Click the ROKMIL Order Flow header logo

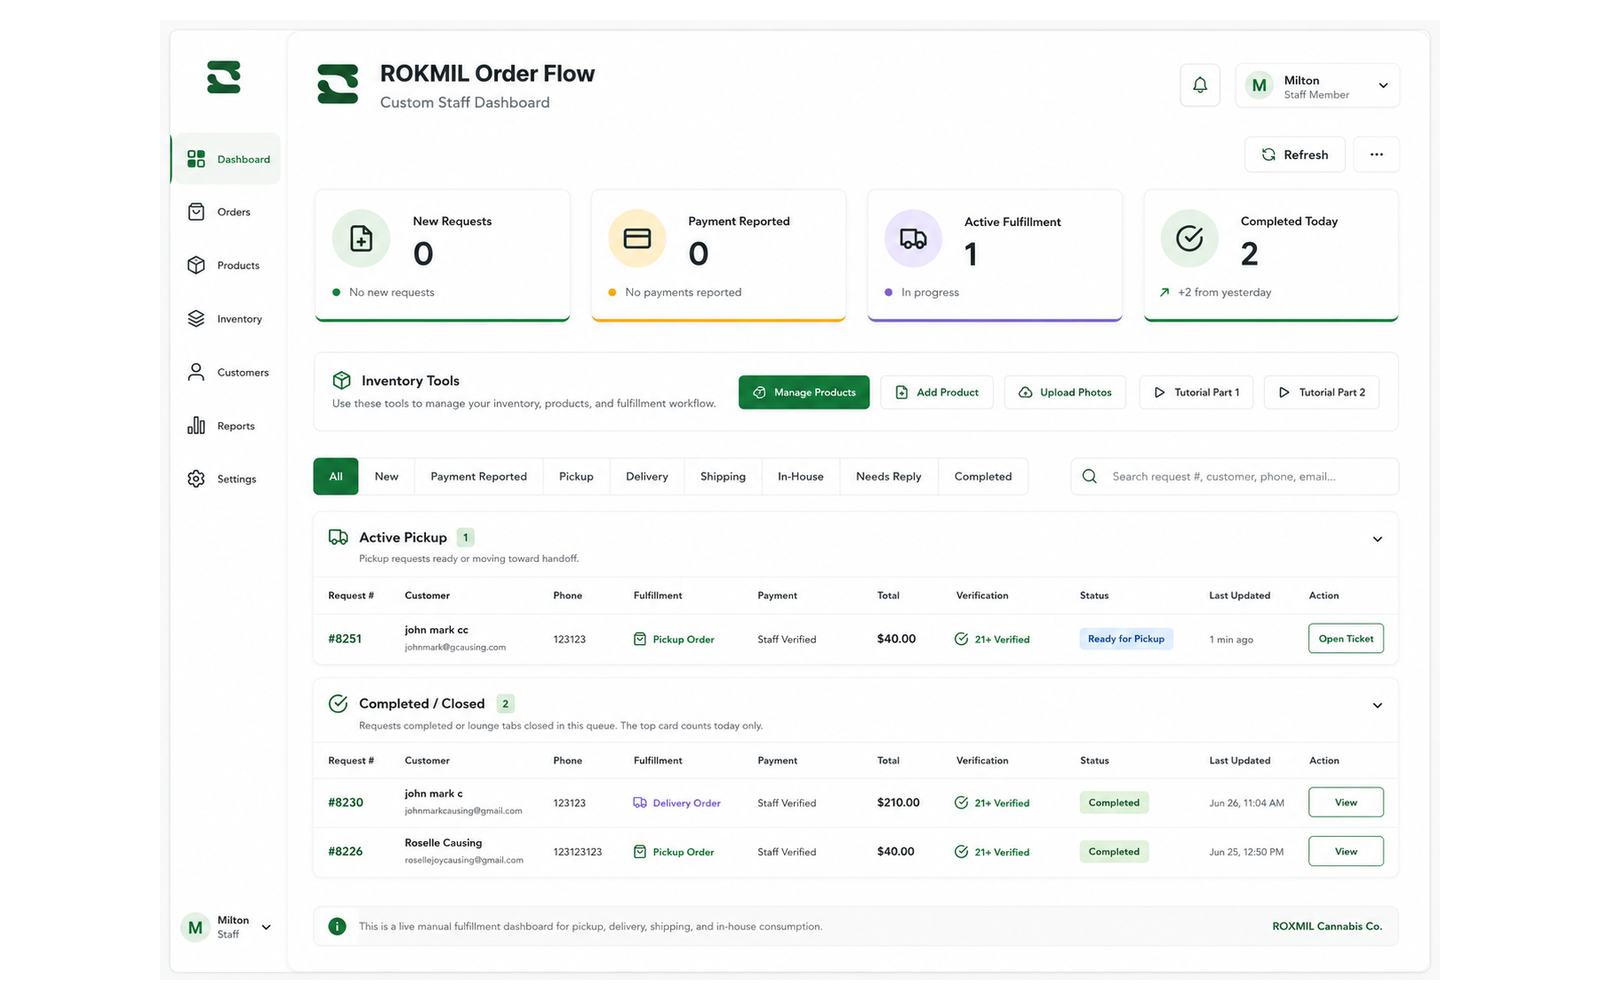coord(338,84)
